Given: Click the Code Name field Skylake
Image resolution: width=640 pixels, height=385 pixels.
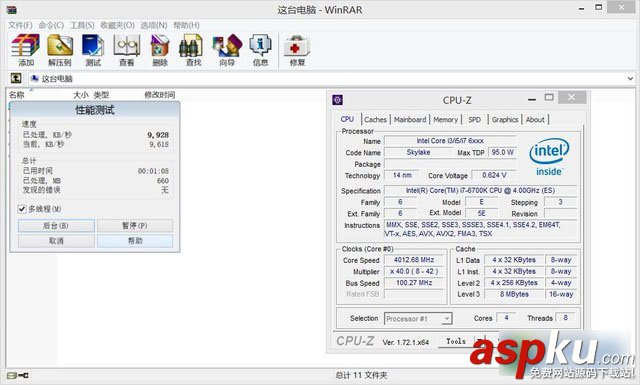Looking at the screenshot, I should click(x=418, y=152).
